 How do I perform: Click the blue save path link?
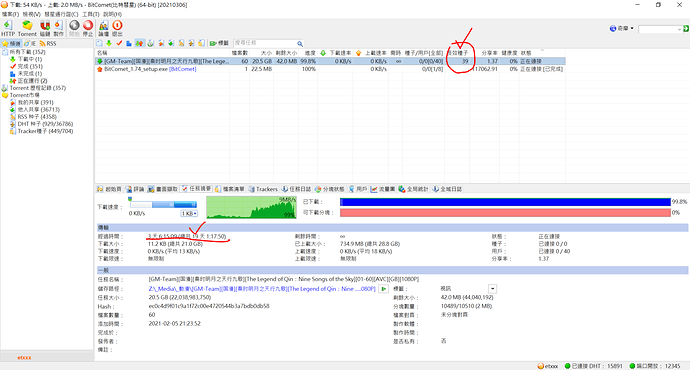click(262, 289)
